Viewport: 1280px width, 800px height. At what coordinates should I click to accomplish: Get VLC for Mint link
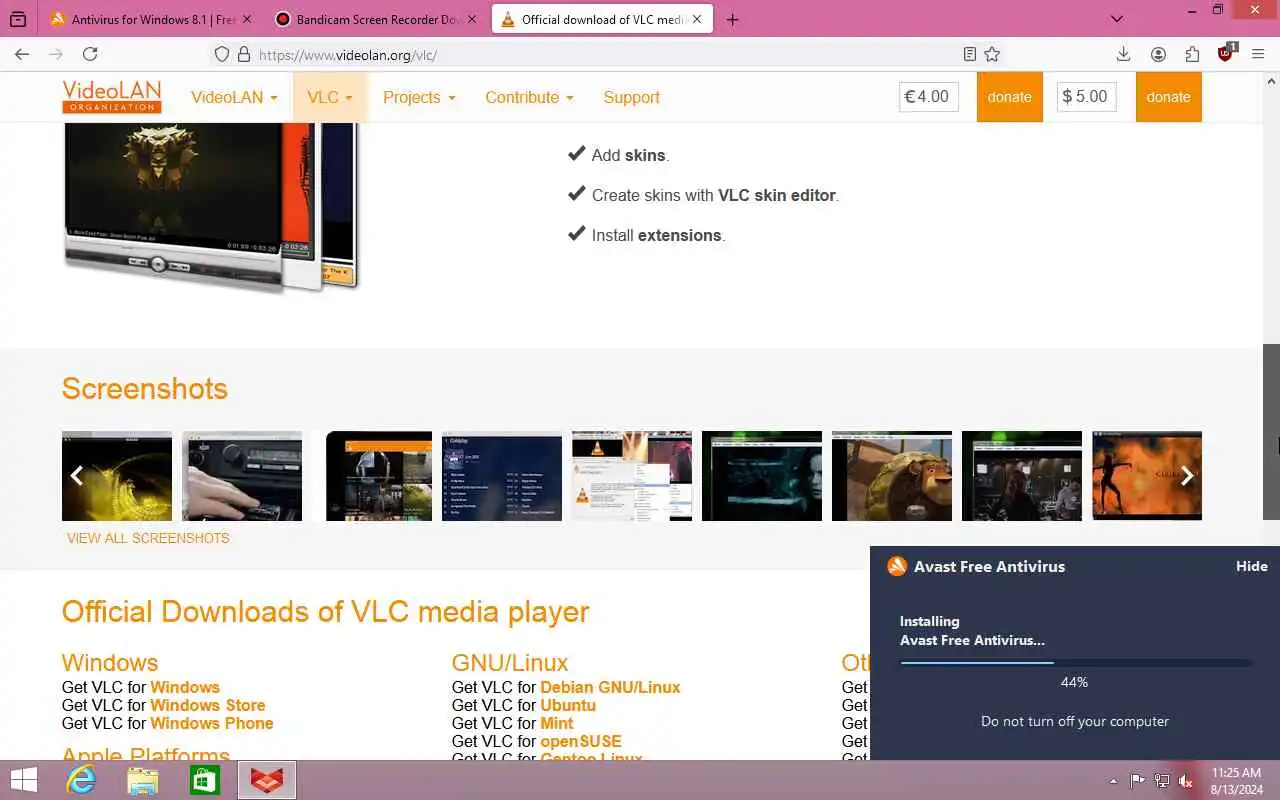click(x=557, y=723)
